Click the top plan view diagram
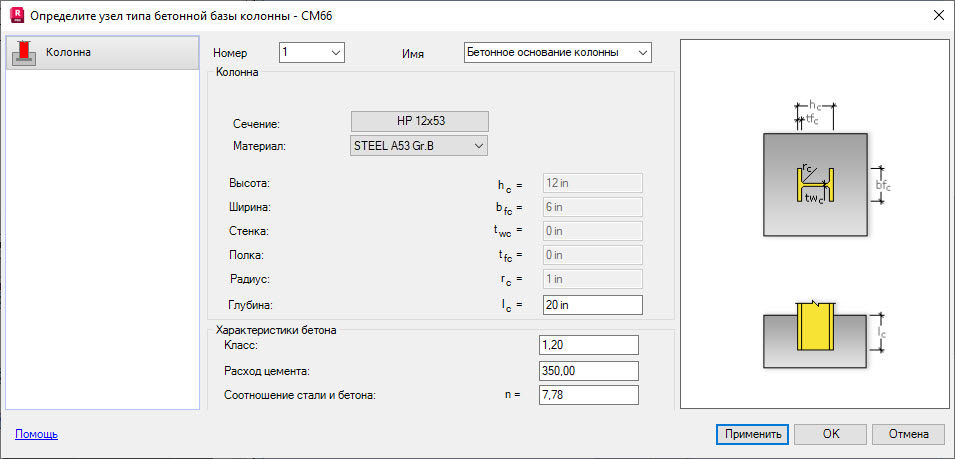 (x=815, y=184)
